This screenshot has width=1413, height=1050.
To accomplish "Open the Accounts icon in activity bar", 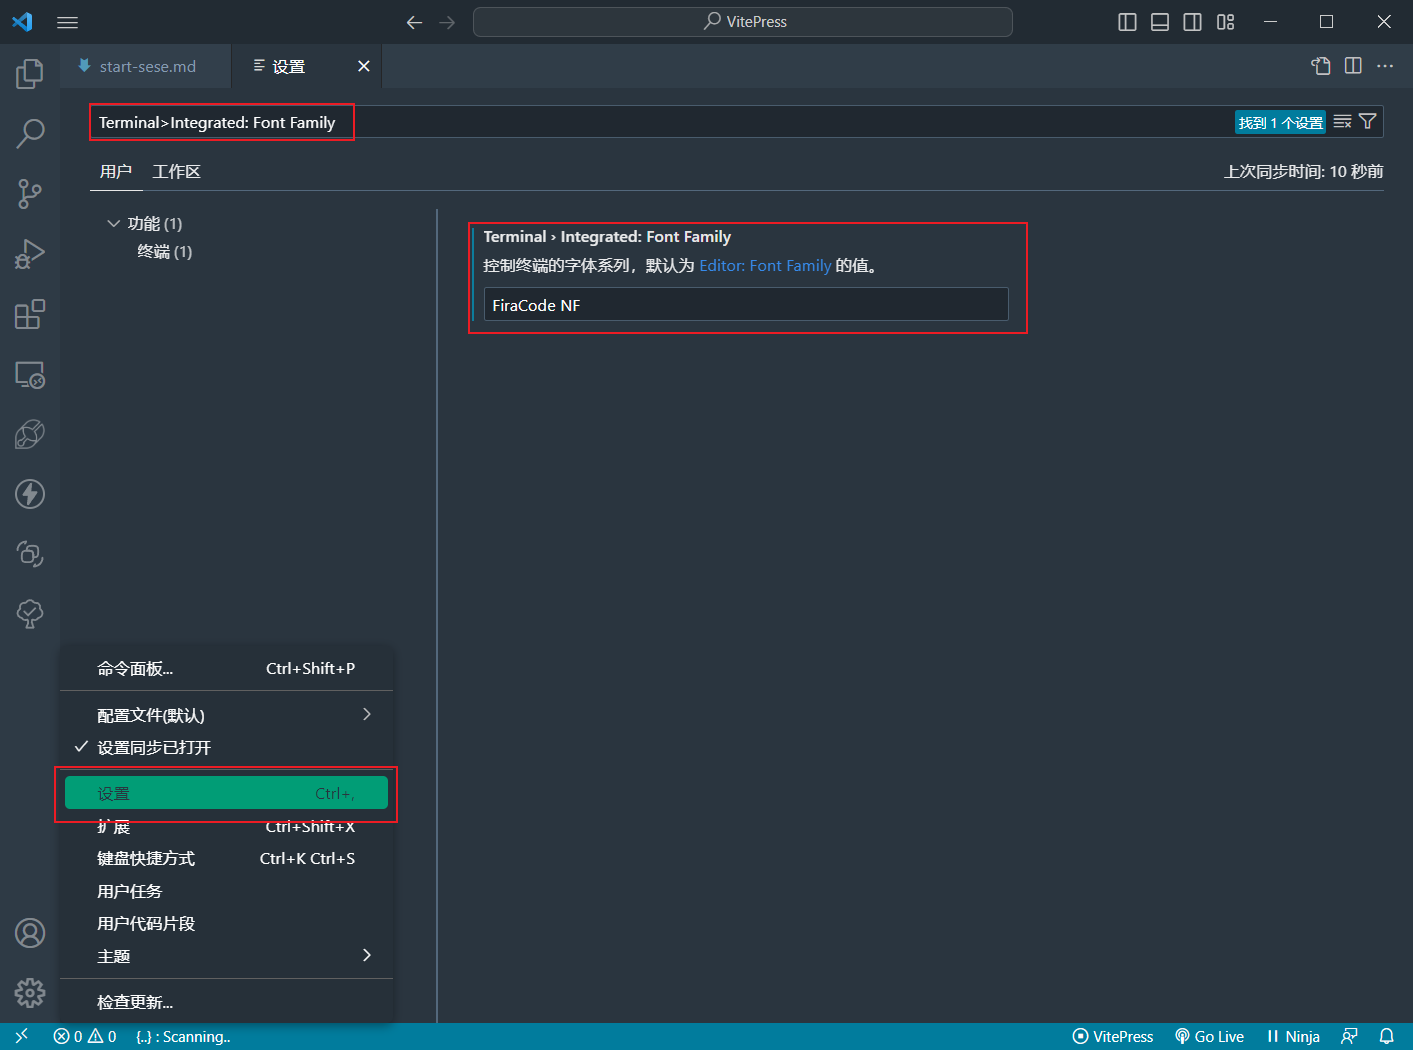I will tap(30, 933).
